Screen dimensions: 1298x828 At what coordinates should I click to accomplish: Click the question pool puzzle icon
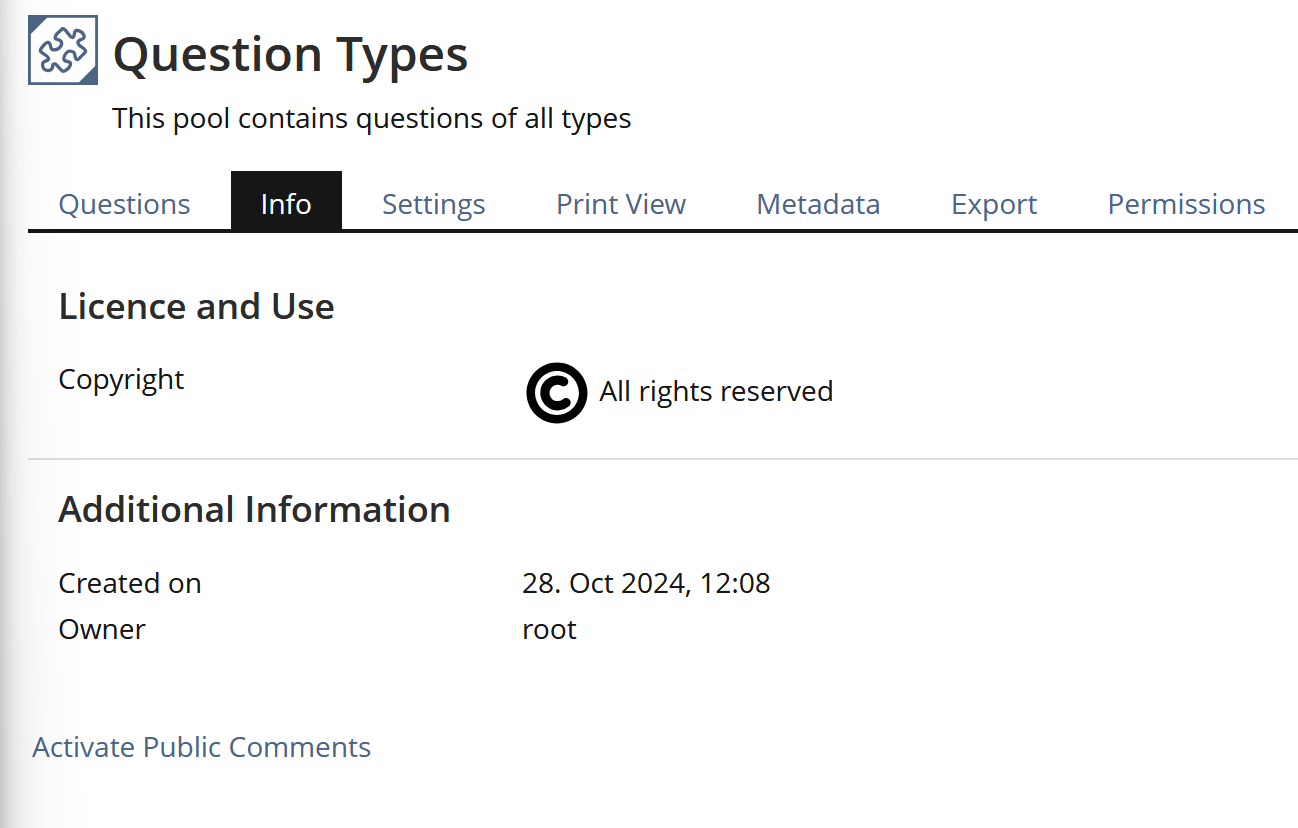tap(62, 50)
